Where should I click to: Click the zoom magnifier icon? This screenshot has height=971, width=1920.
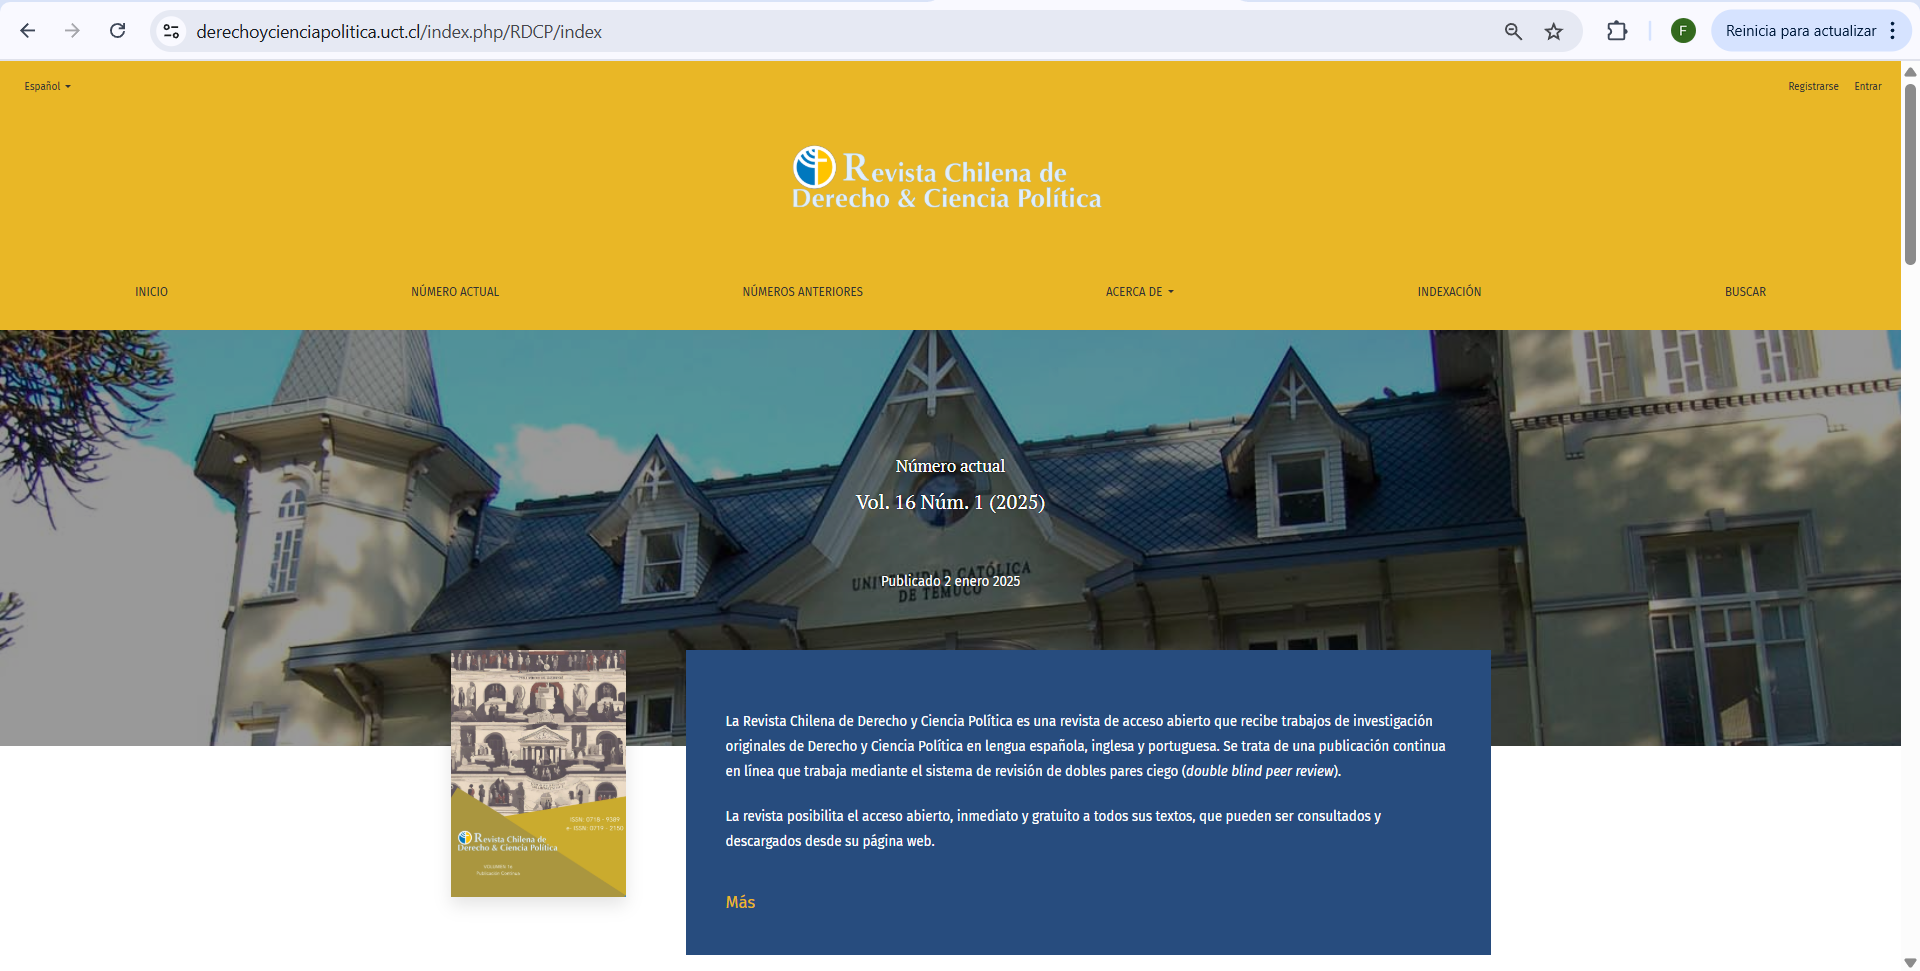1513,32
